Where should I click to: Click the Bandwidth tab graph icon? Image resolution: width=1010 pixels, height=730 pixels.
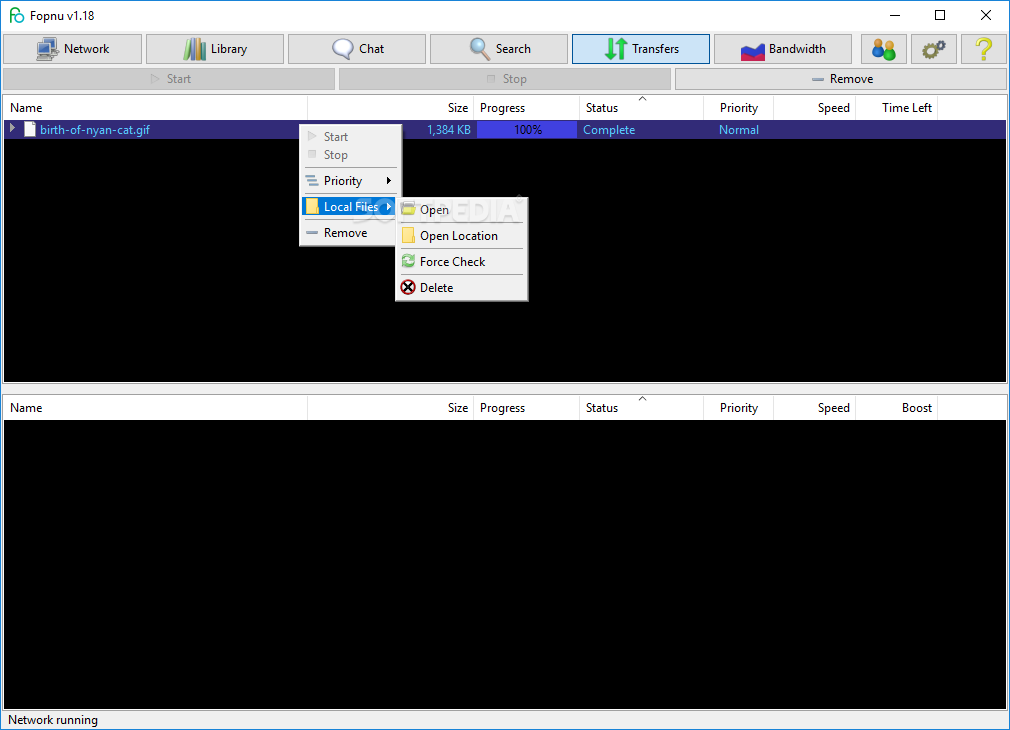(x=752, y=51)
